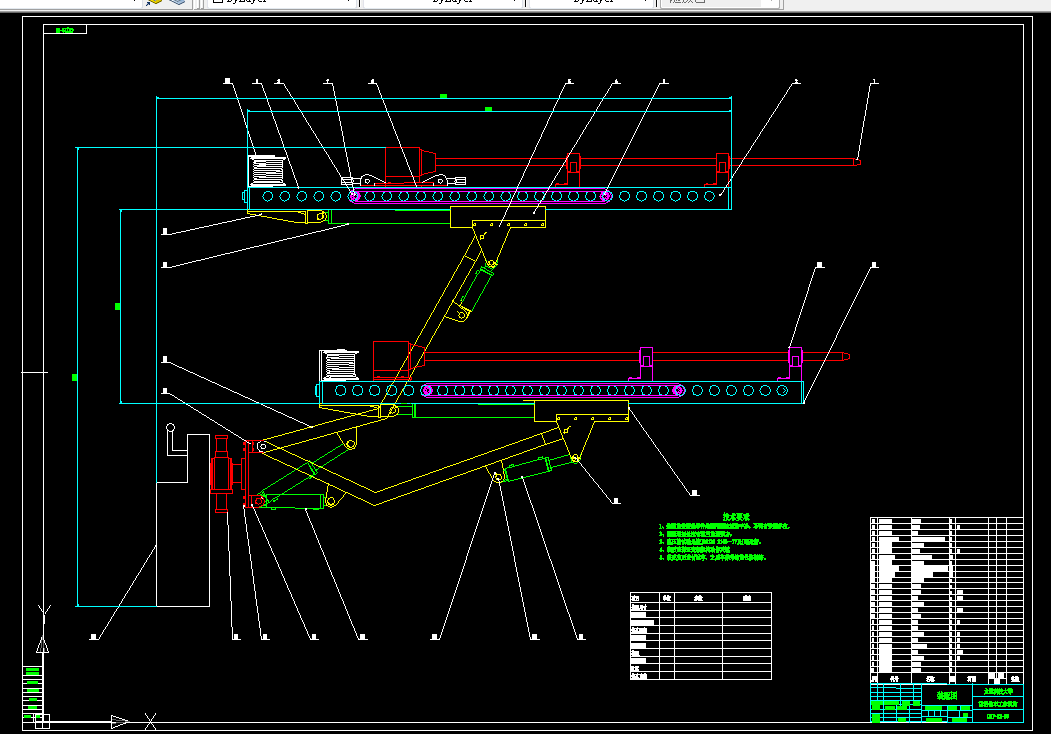Select the upper yellow slide plate
The height and width of the screenshot is (734, 1051).
498,217
